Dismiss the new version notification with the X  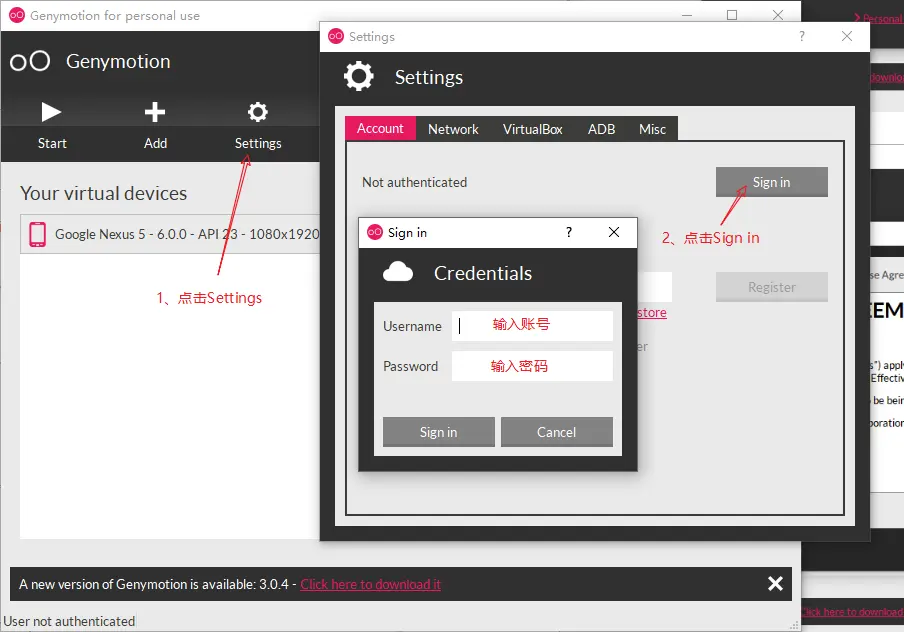click(775, 584)
